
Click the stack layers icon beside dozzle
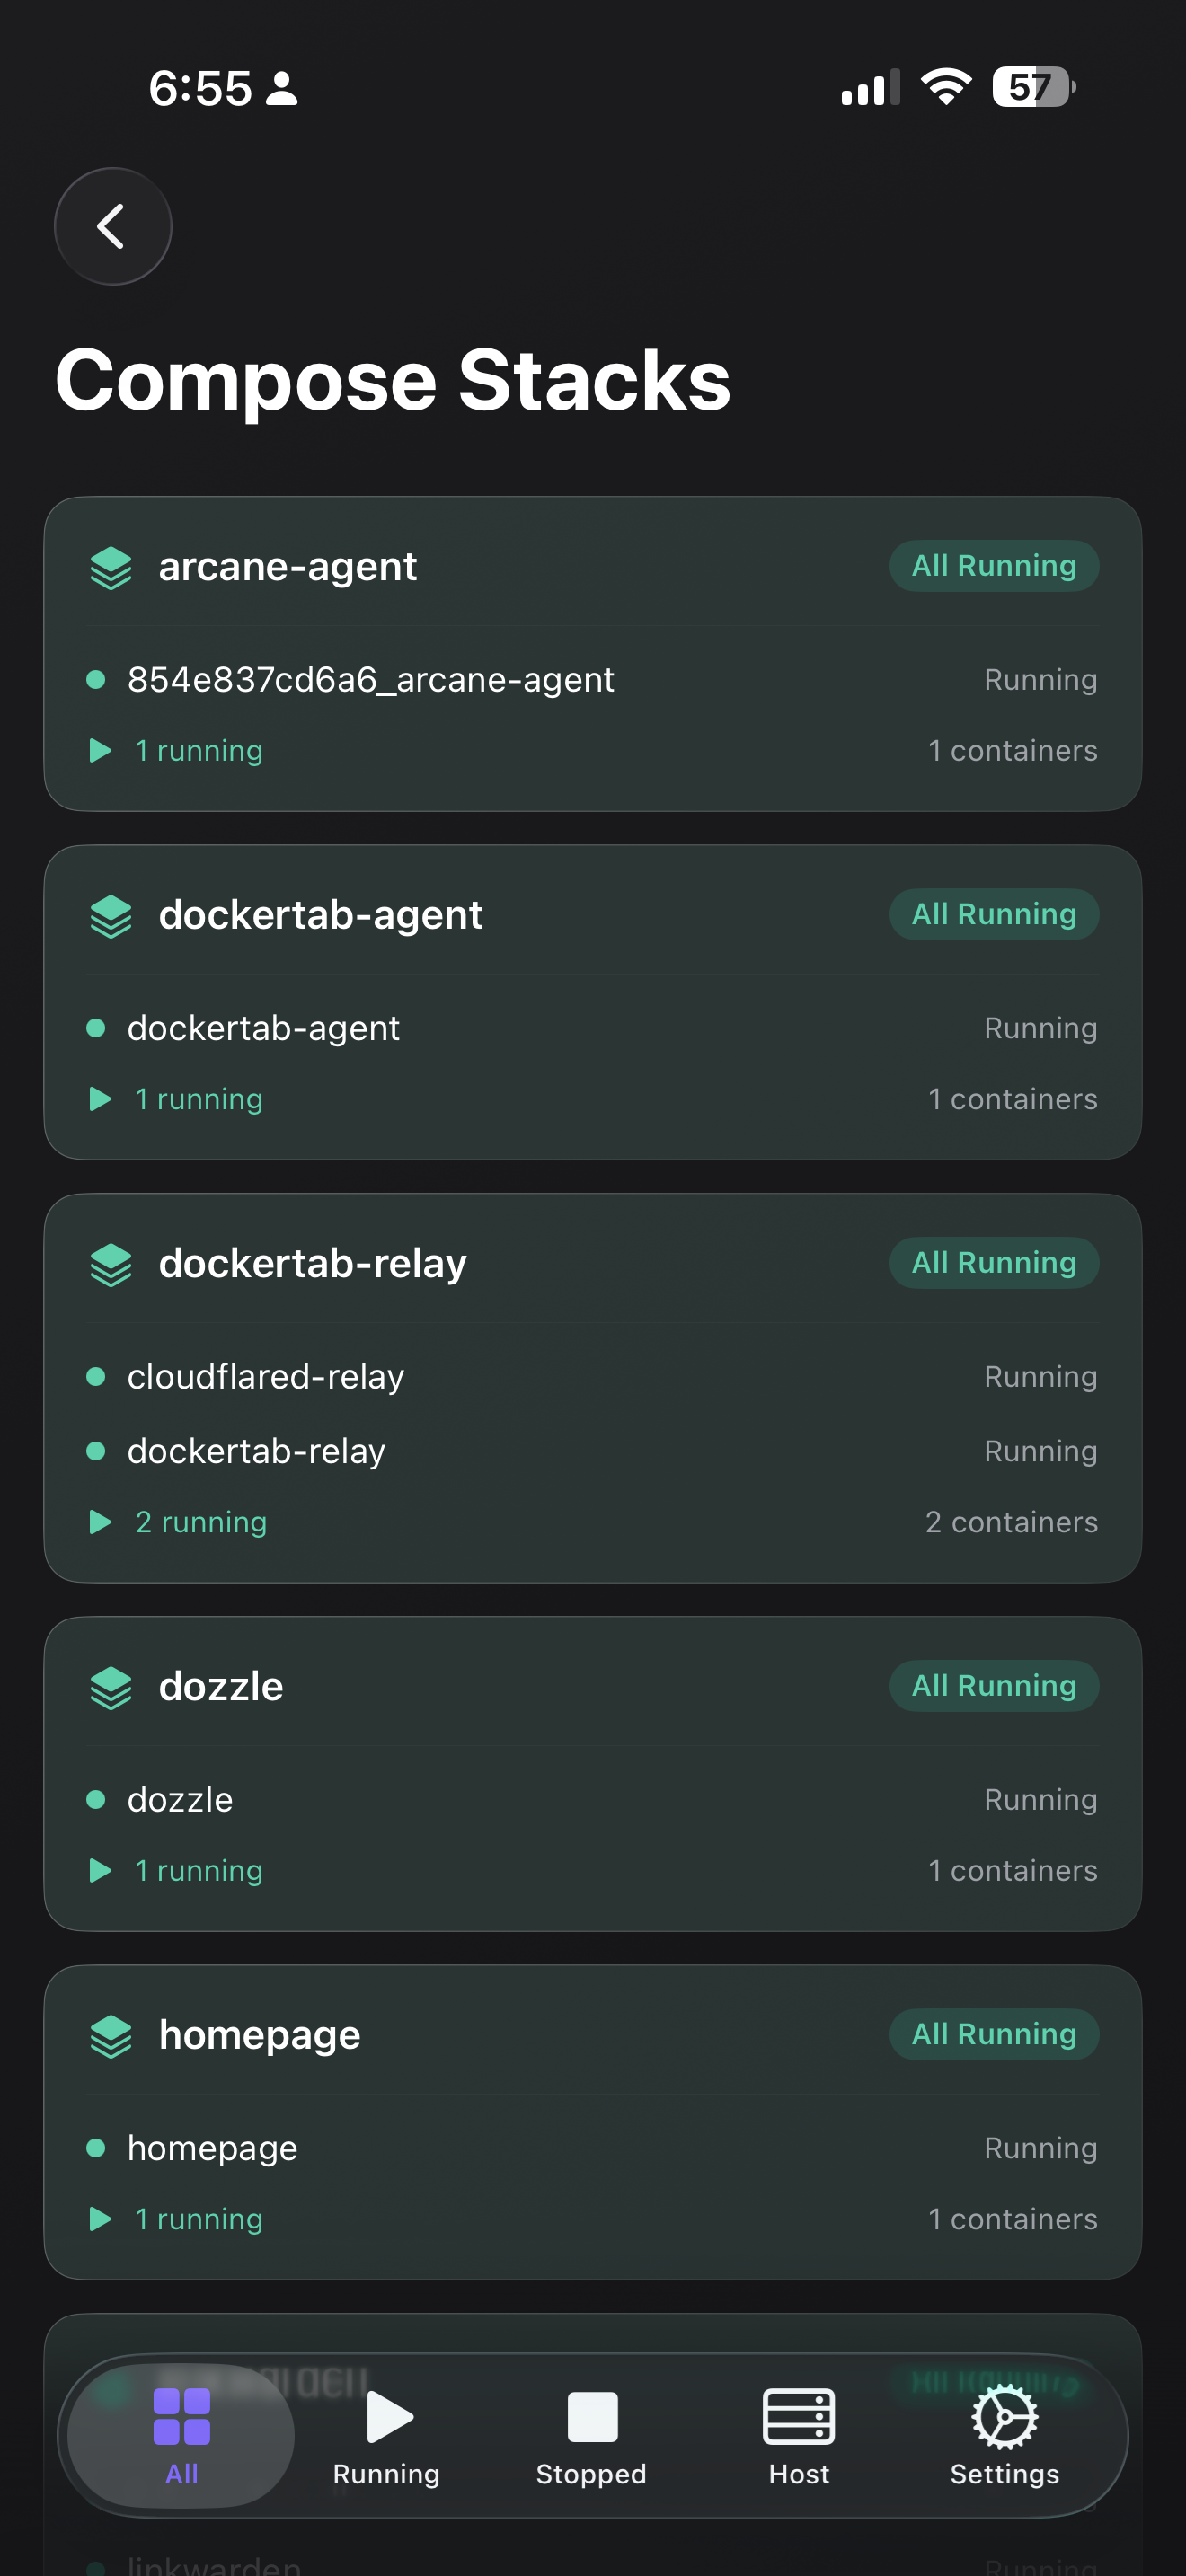click(111, 1685)
